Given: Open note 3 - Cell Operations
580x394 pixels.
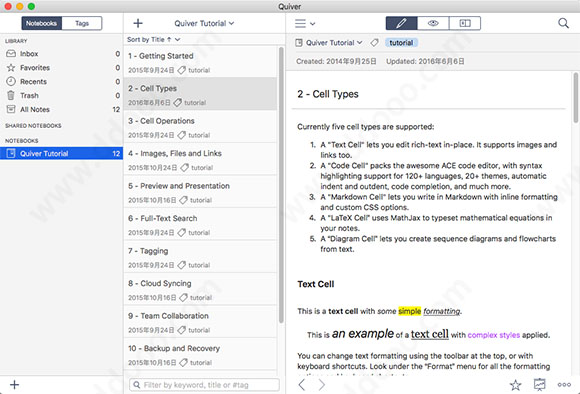Looking at the screenshot, I should (x=200, y=127).
